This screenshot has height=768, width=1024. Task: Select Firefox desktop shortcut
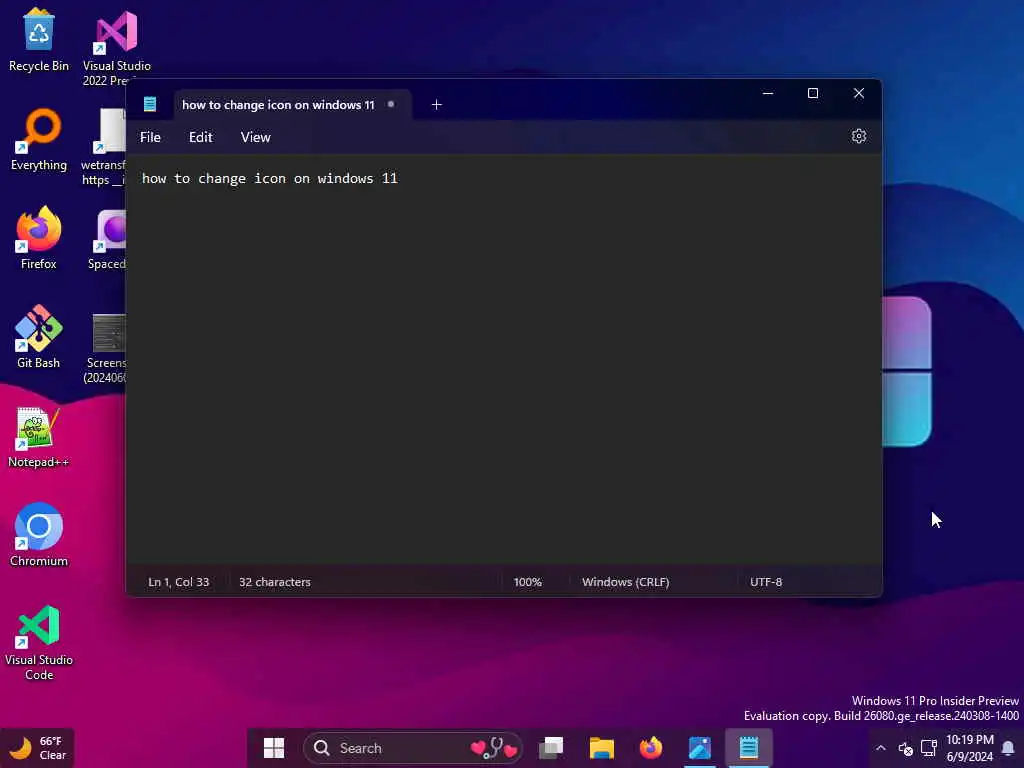pos(39,238)
